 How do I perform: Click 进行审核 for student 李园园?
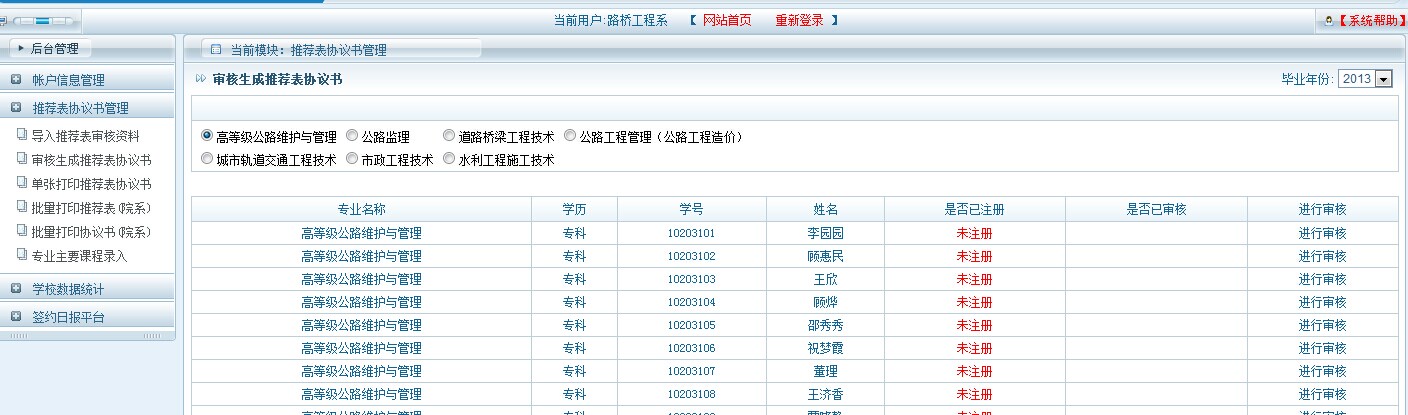click(1322, 233)
